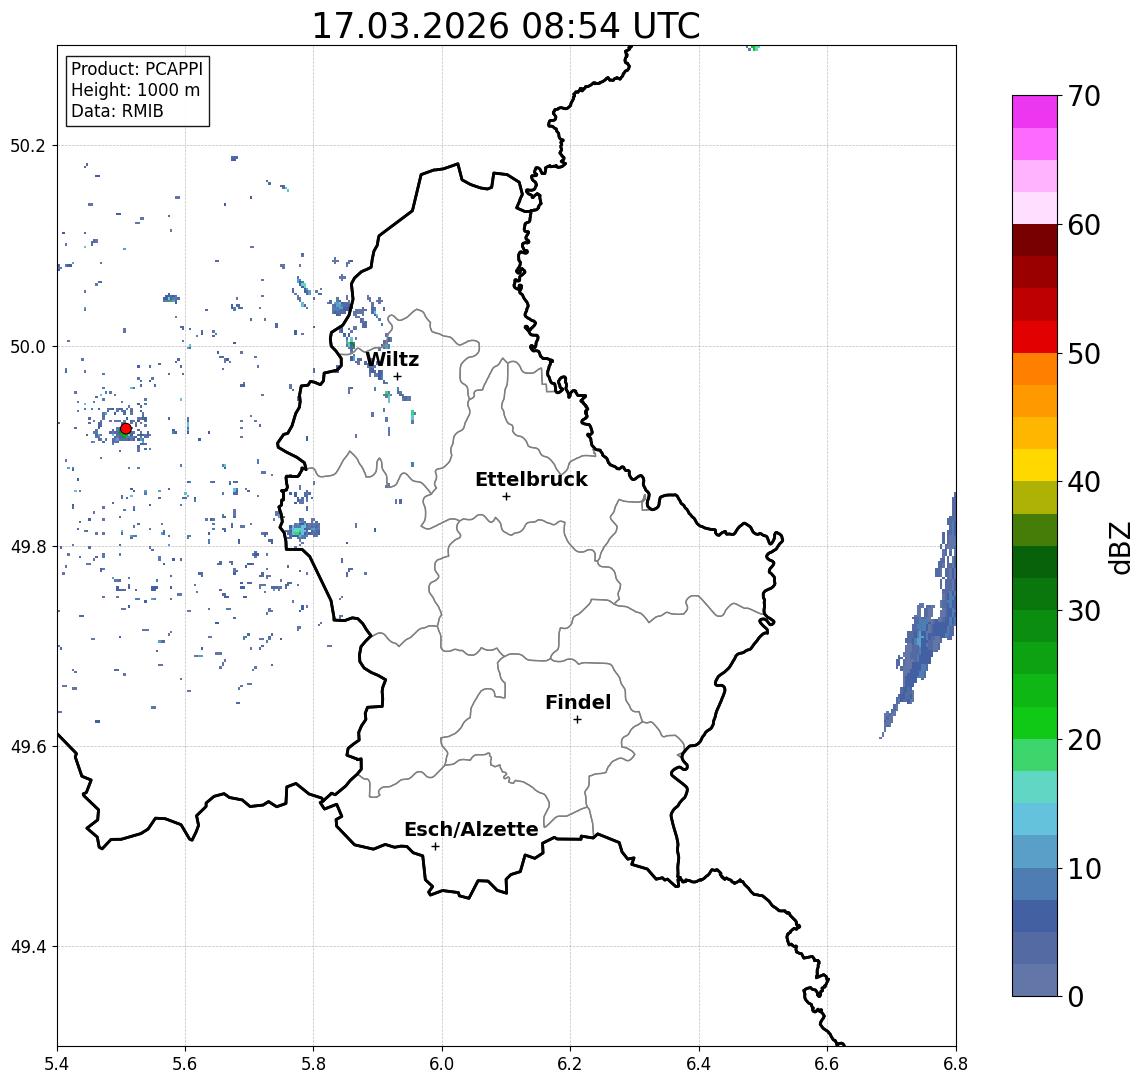Click the red radar location dot
1145x1084 pixels.
126,429
